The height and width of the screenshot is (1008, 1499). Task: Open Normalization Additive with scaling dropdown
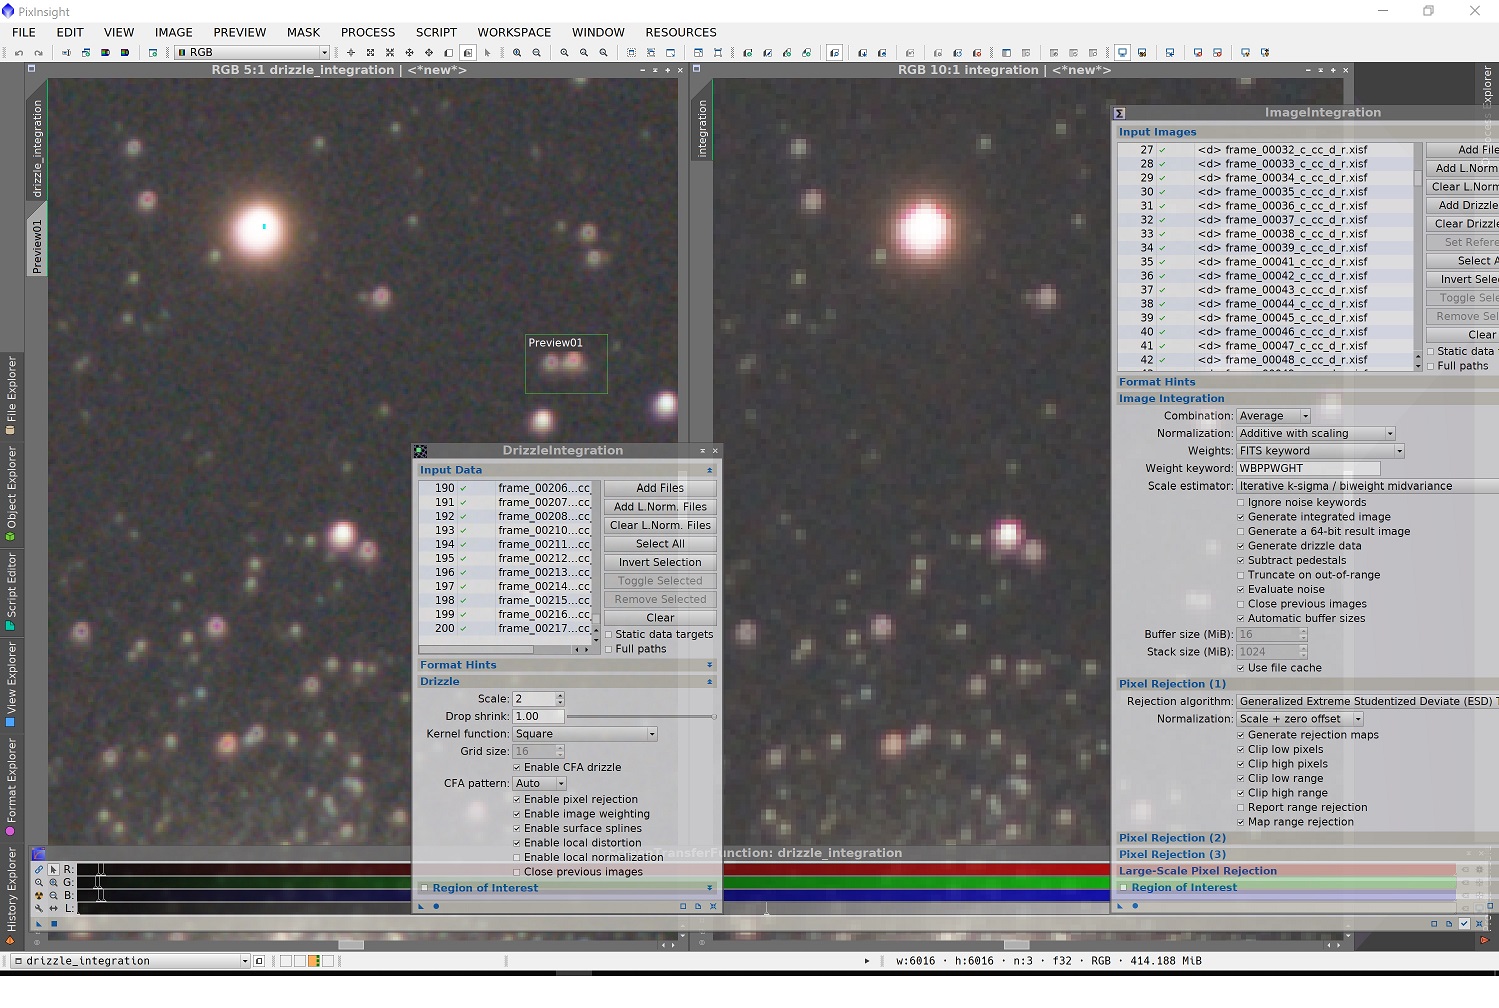click(1316, 434)
